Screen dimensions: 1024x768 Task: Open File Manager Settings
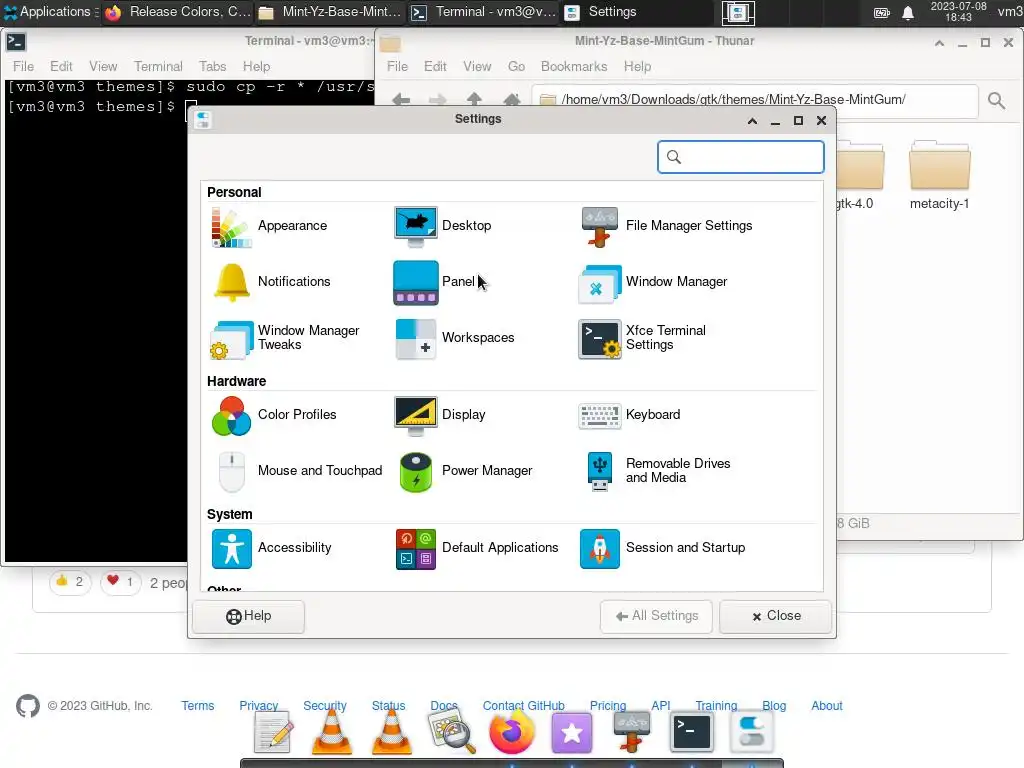coord(666,226)
